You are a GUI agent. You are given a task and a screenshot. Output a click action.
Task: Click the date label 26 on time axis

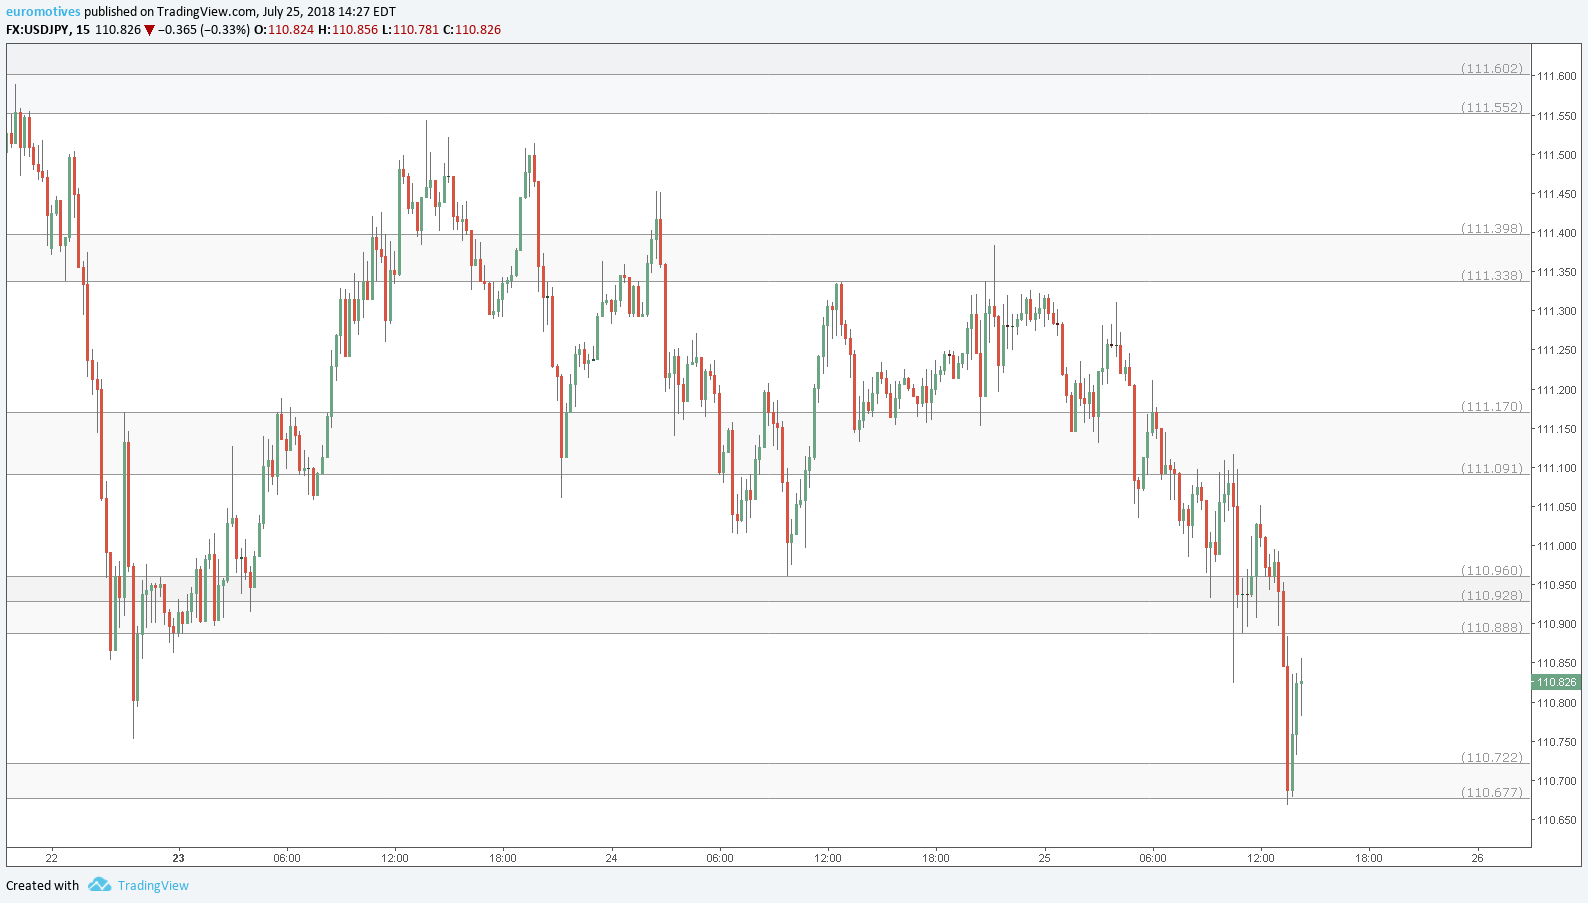click(x=1477, y=858)
